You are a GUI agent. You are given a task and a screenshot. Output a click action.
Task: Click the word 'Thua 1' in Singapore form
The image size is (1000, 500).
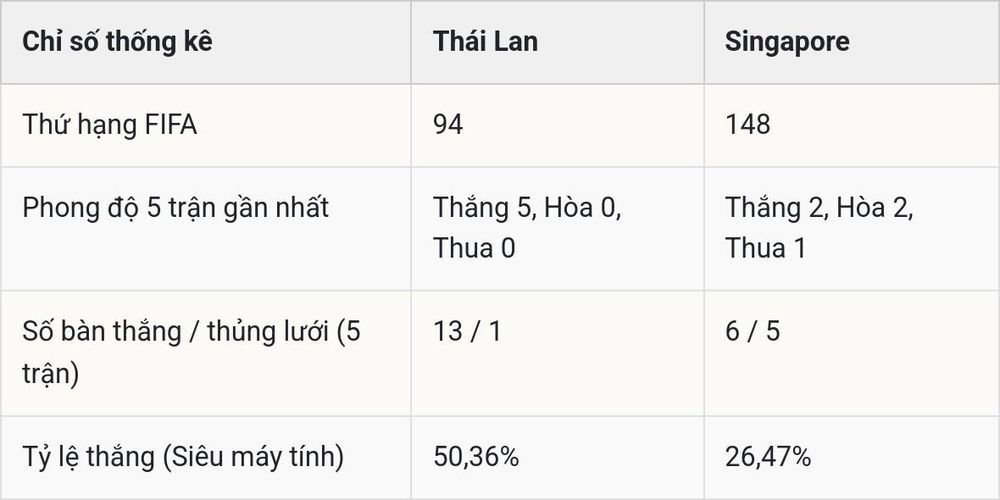tap(765, 249)
